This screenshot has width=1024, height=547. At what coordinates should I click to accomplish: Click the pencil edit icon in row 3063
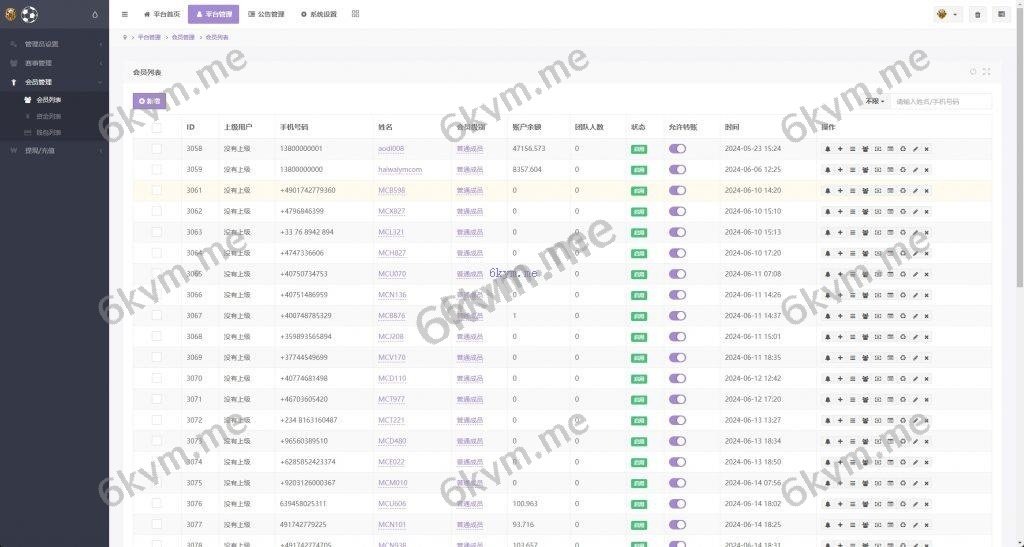(x=915, y=232)
